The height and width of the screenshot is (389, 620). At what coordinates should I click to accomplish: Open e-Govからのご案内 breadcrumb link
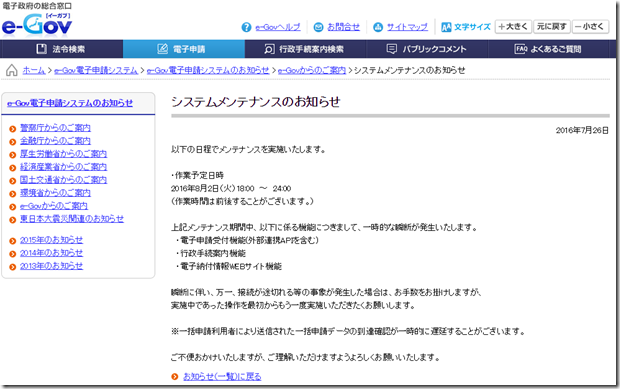pyautogui.click(x=312, y=70)
